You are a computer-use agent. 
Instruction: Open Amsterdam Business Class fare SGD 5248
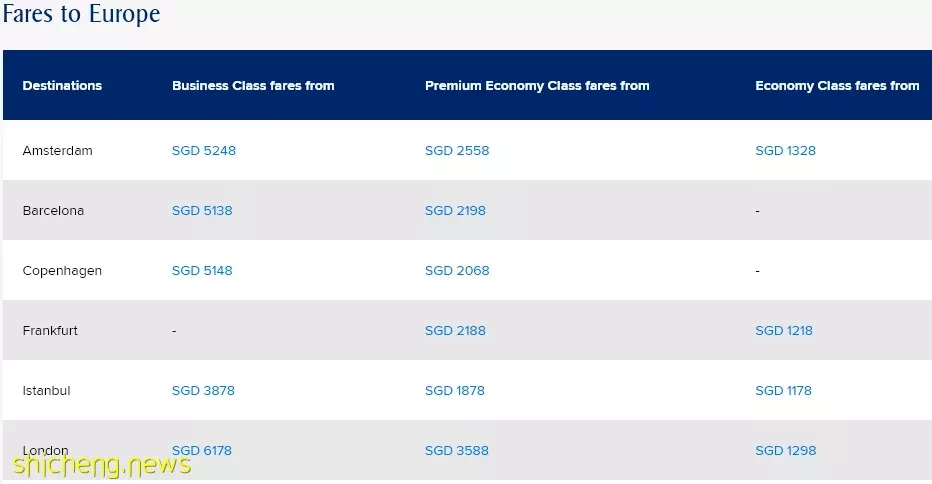coord(204,150)
